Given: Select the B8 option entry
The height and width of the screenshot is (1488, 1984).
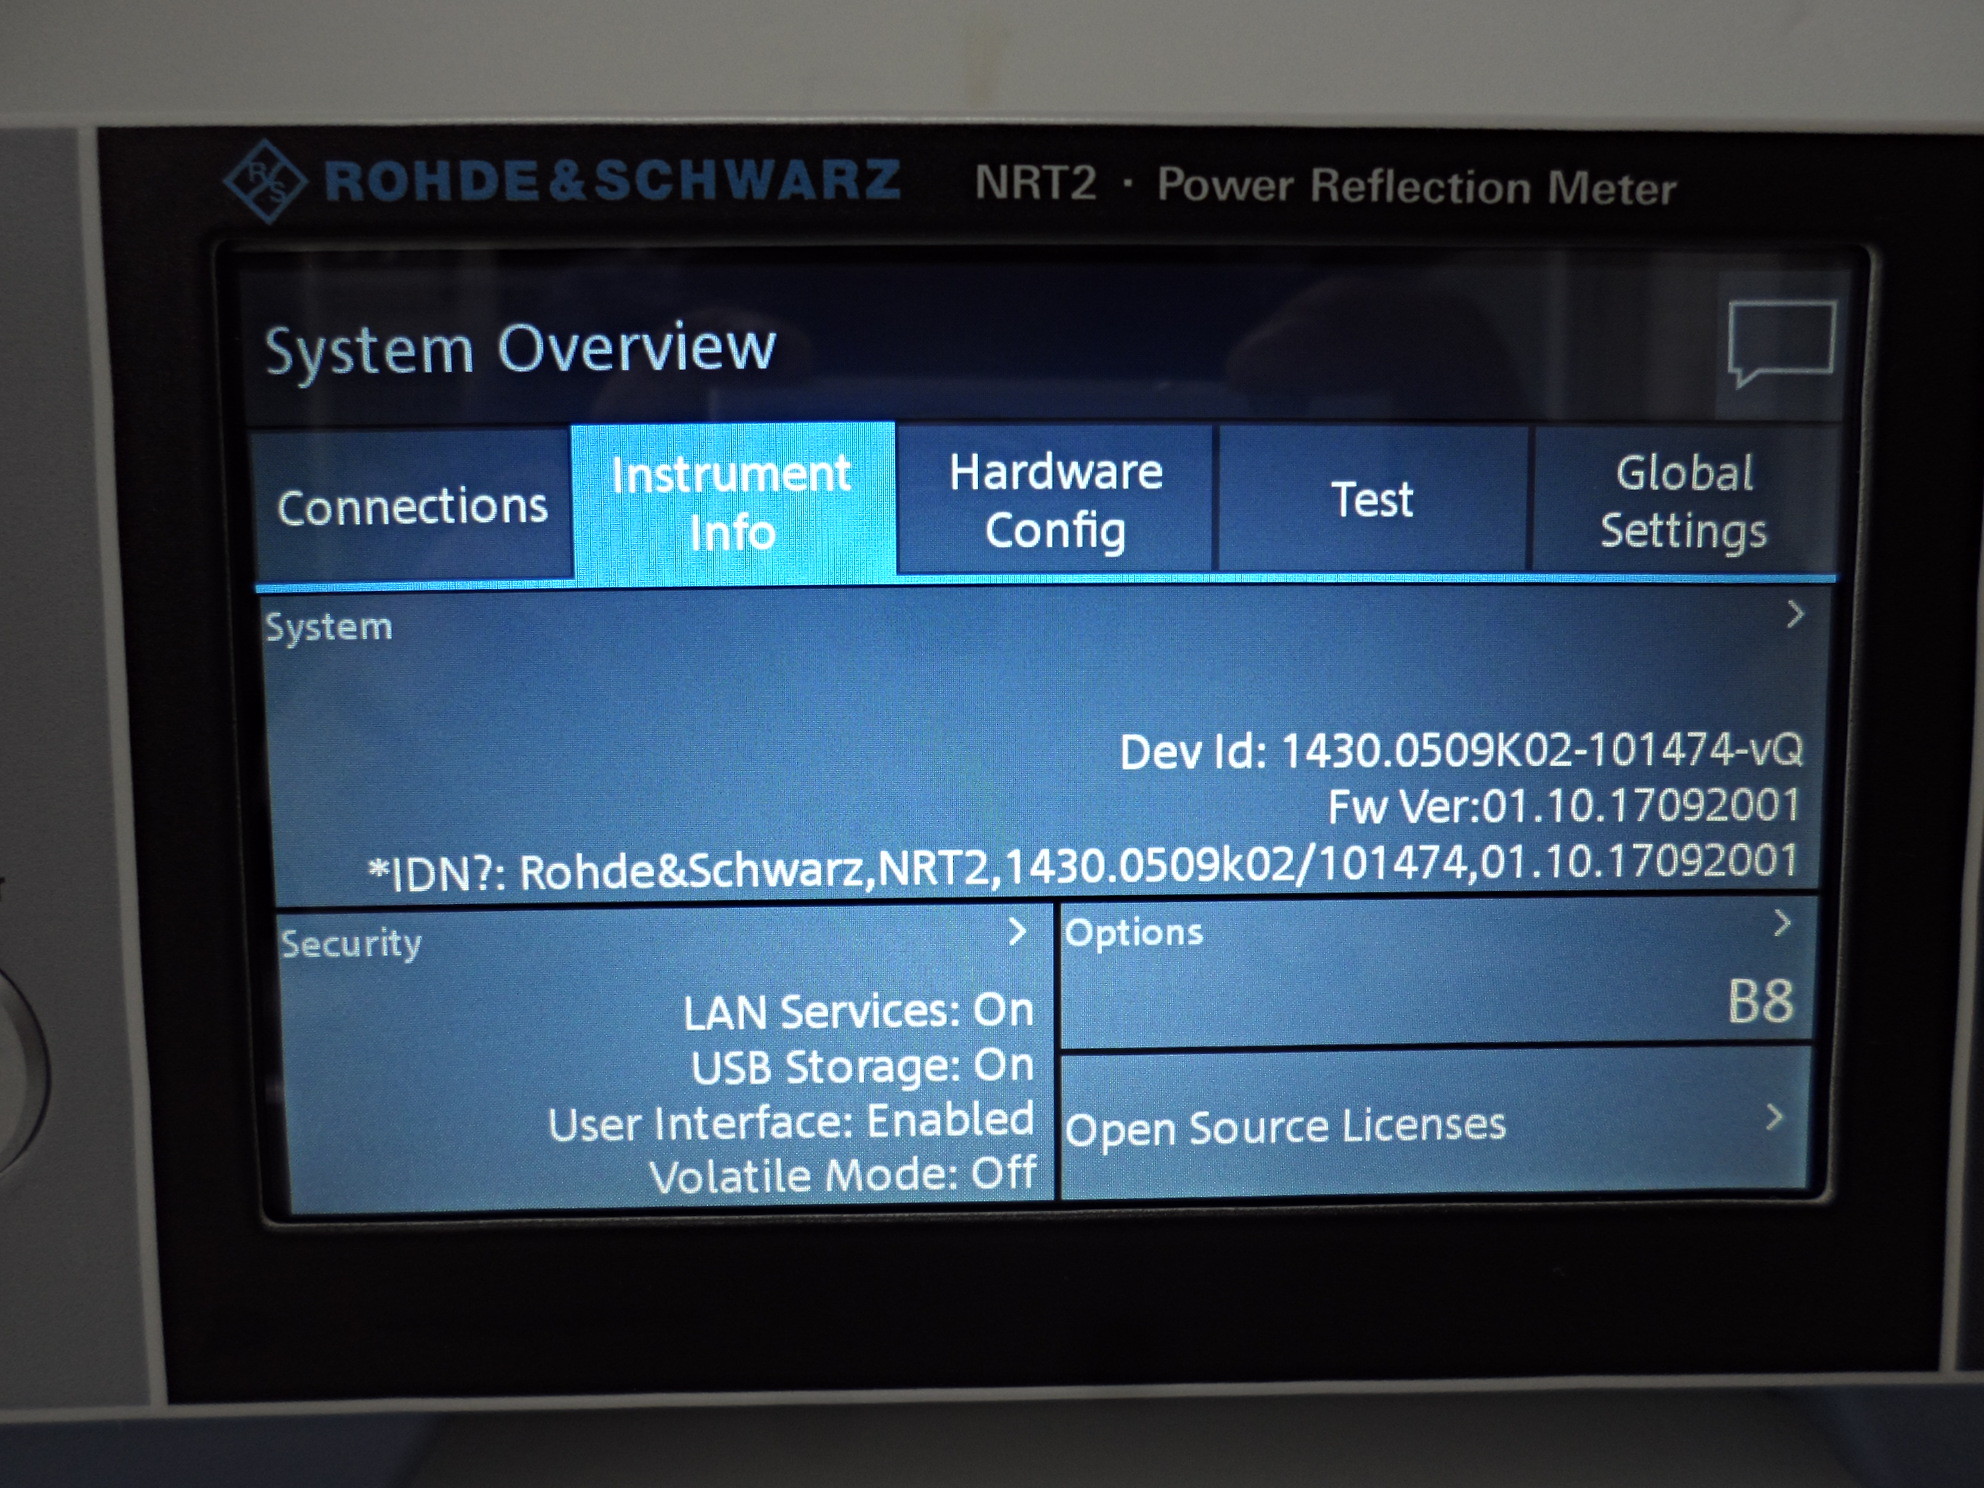Looking at the screenshot, I should (1759, 1001).
